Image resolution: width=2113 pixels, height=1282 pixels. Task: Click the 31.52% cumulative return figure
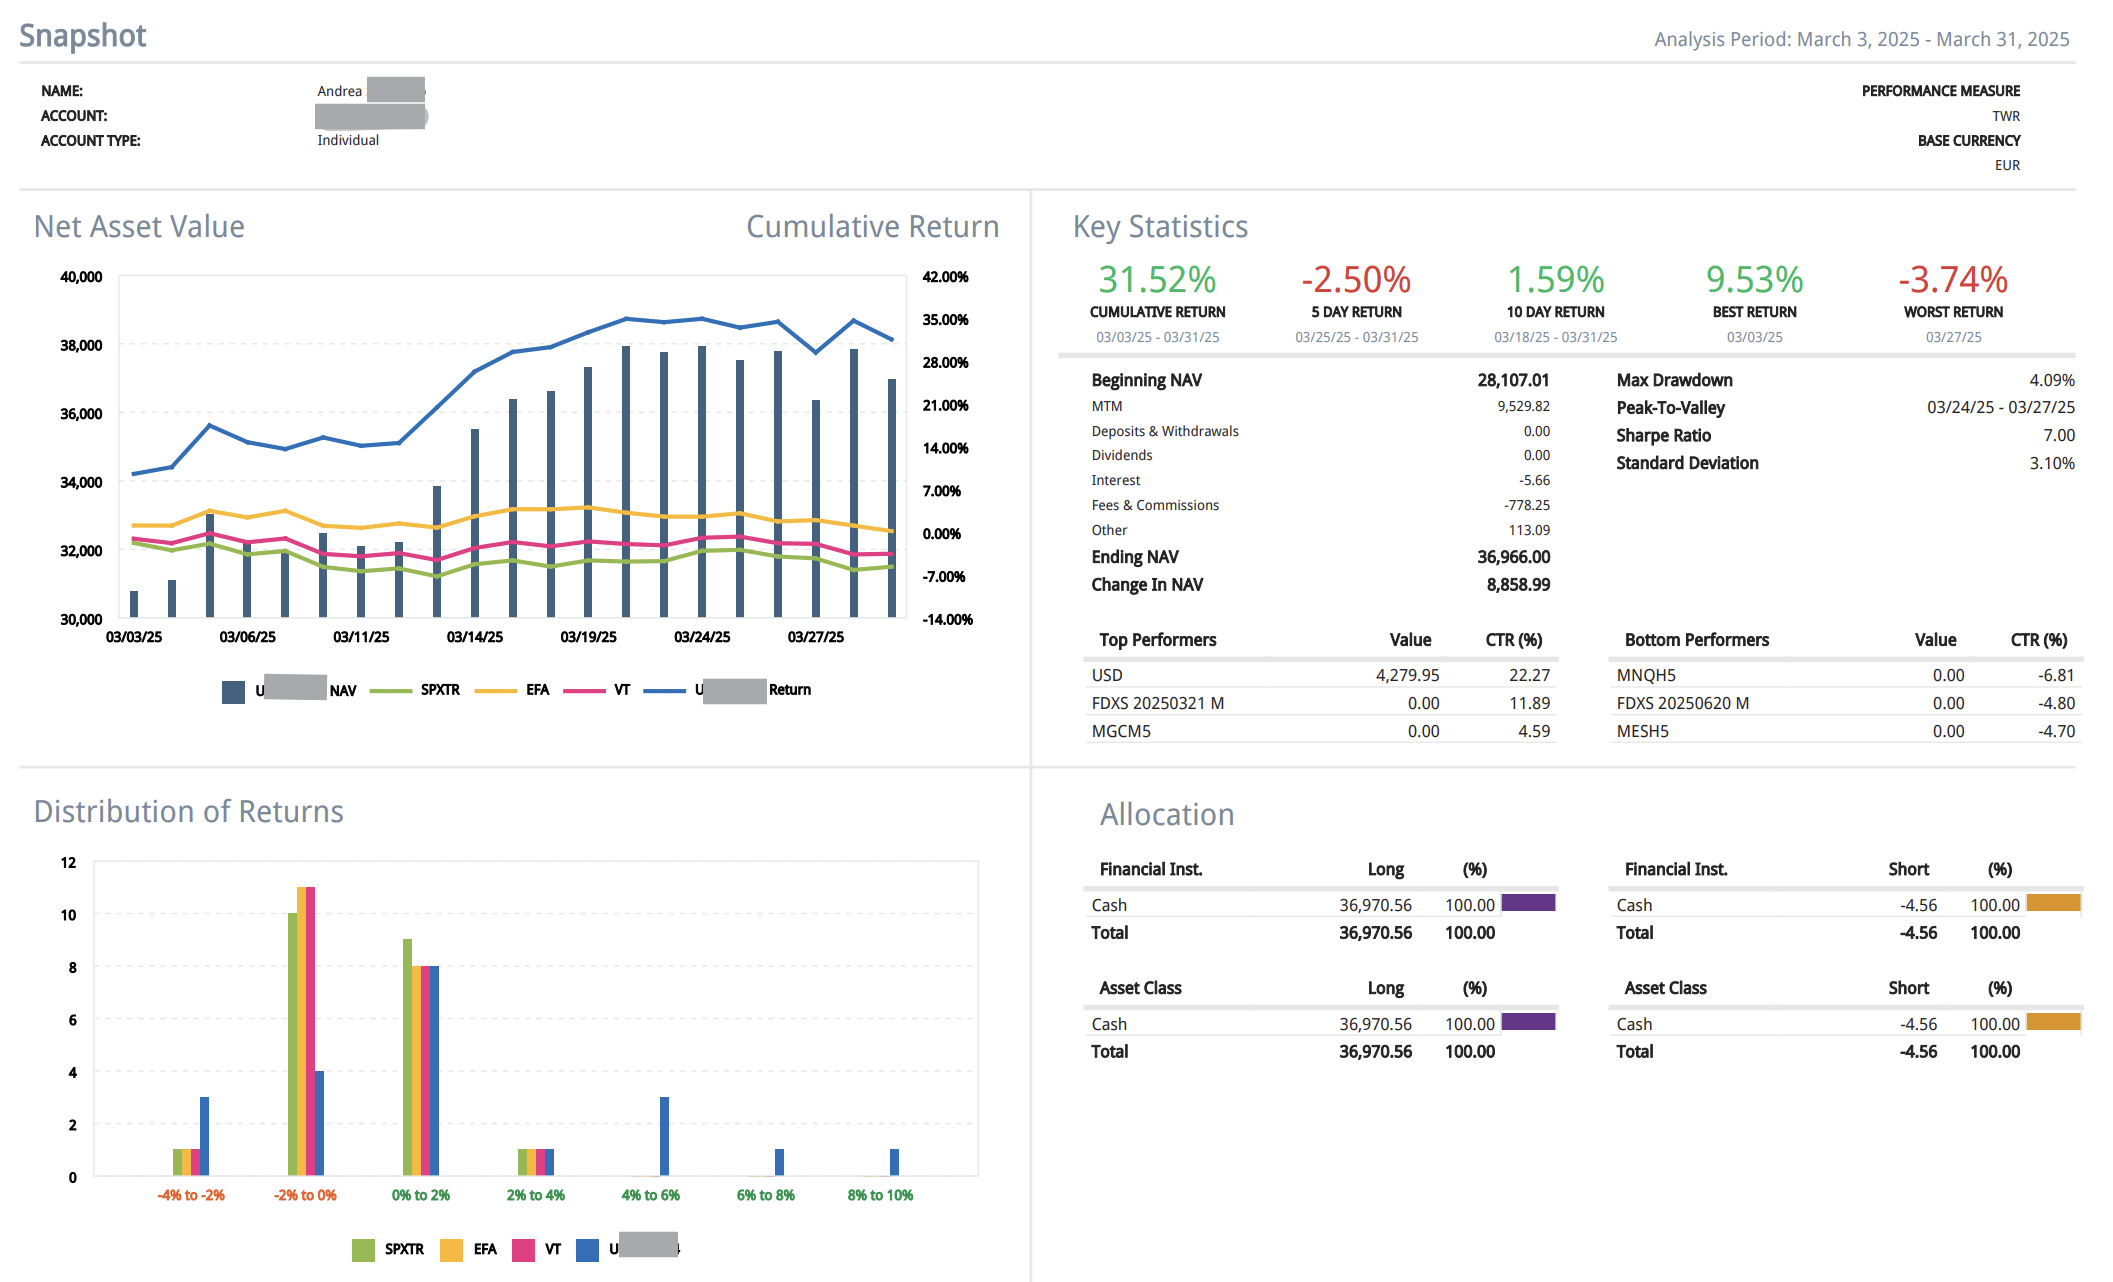[1157, 279]
